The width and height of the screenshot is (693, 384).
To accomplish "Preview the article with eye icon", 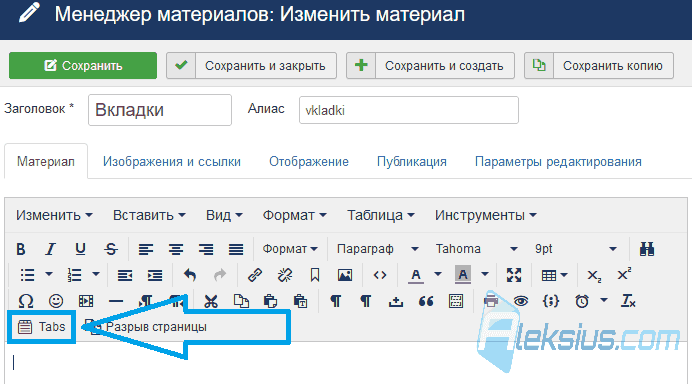I will (x=521, y=301).
